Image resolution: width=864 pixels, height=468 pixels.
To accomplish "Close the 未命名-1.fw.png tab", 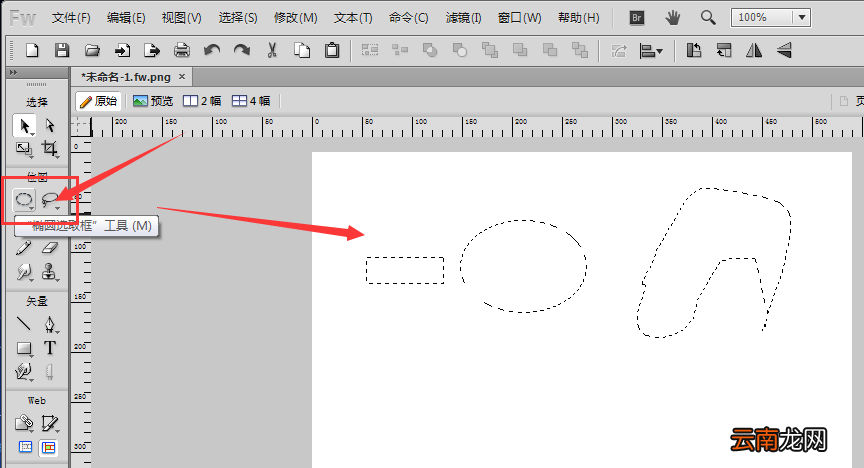I will coord(182,77).
